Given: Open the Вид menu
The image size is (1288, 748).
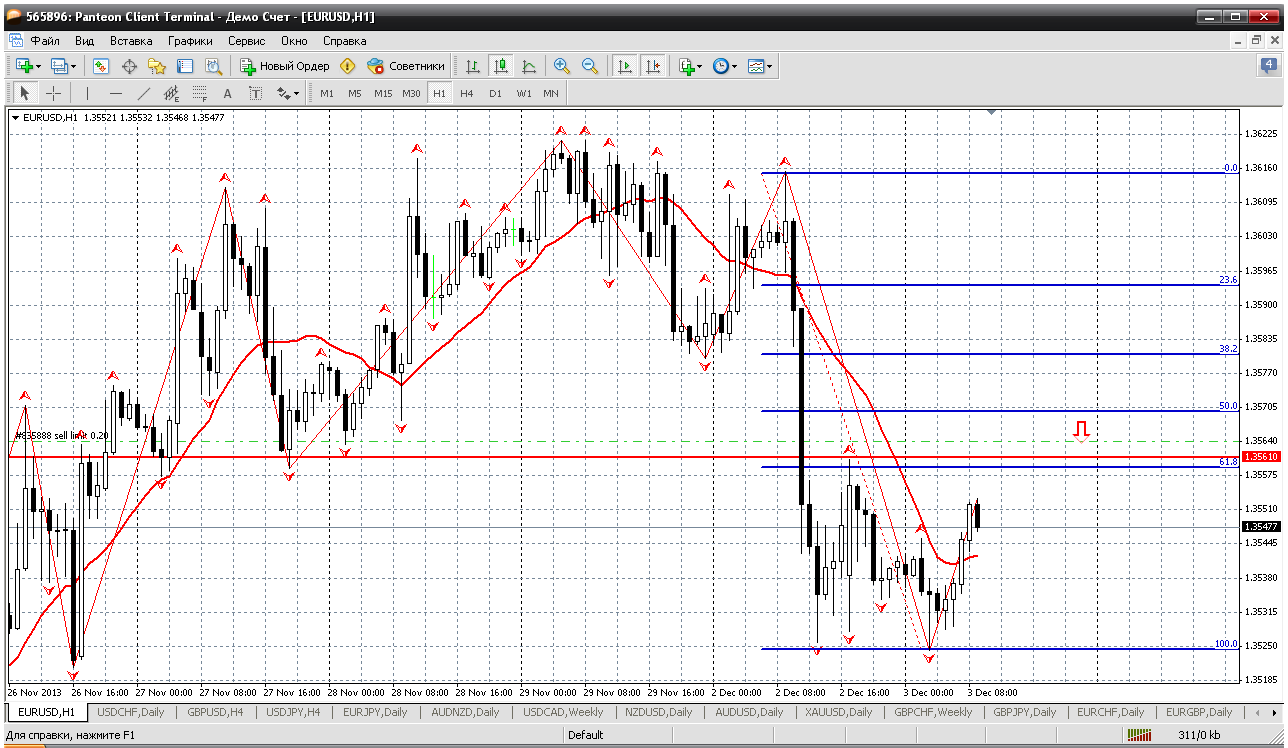Looking at the screenshot, I should (x=85, y=41).
